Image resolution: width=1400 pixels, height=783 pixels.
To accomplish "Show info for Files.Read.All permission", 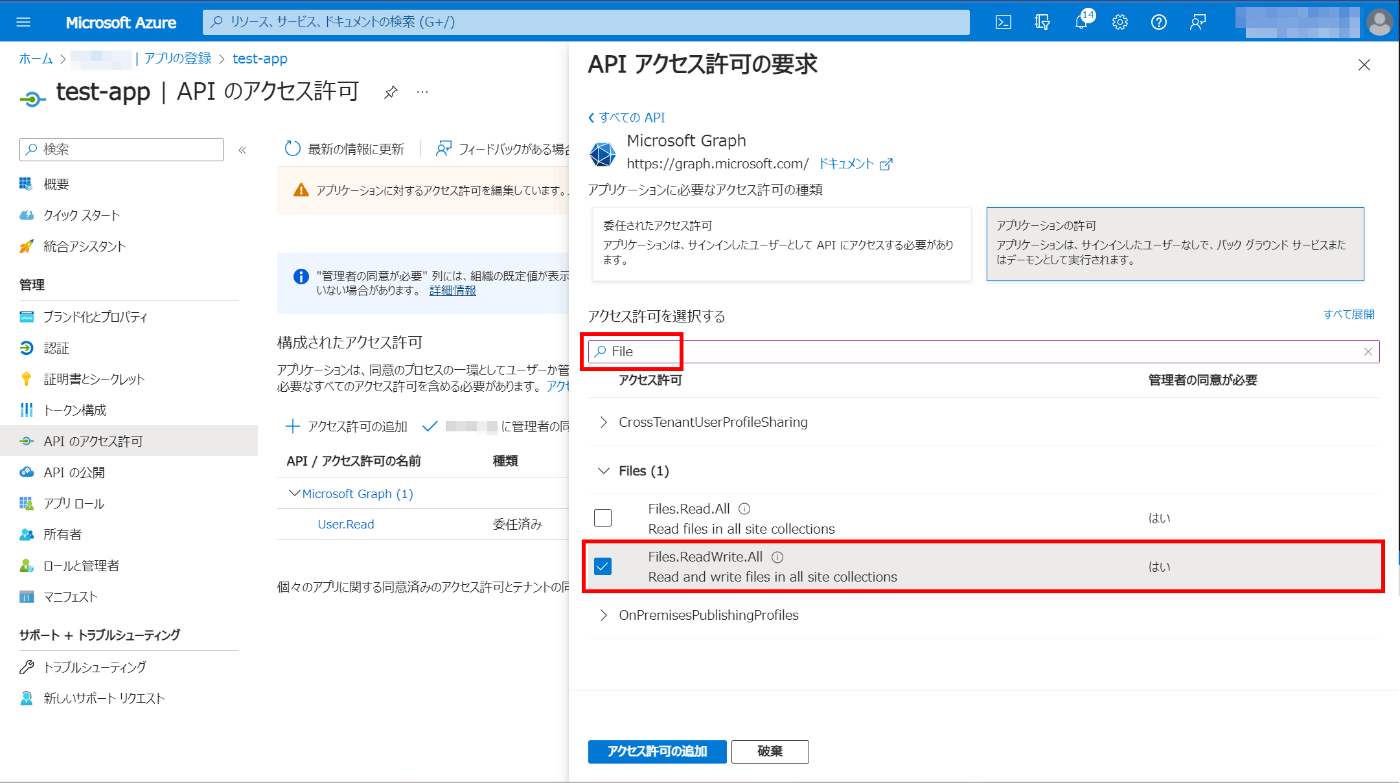I will (x=744, y=509).
